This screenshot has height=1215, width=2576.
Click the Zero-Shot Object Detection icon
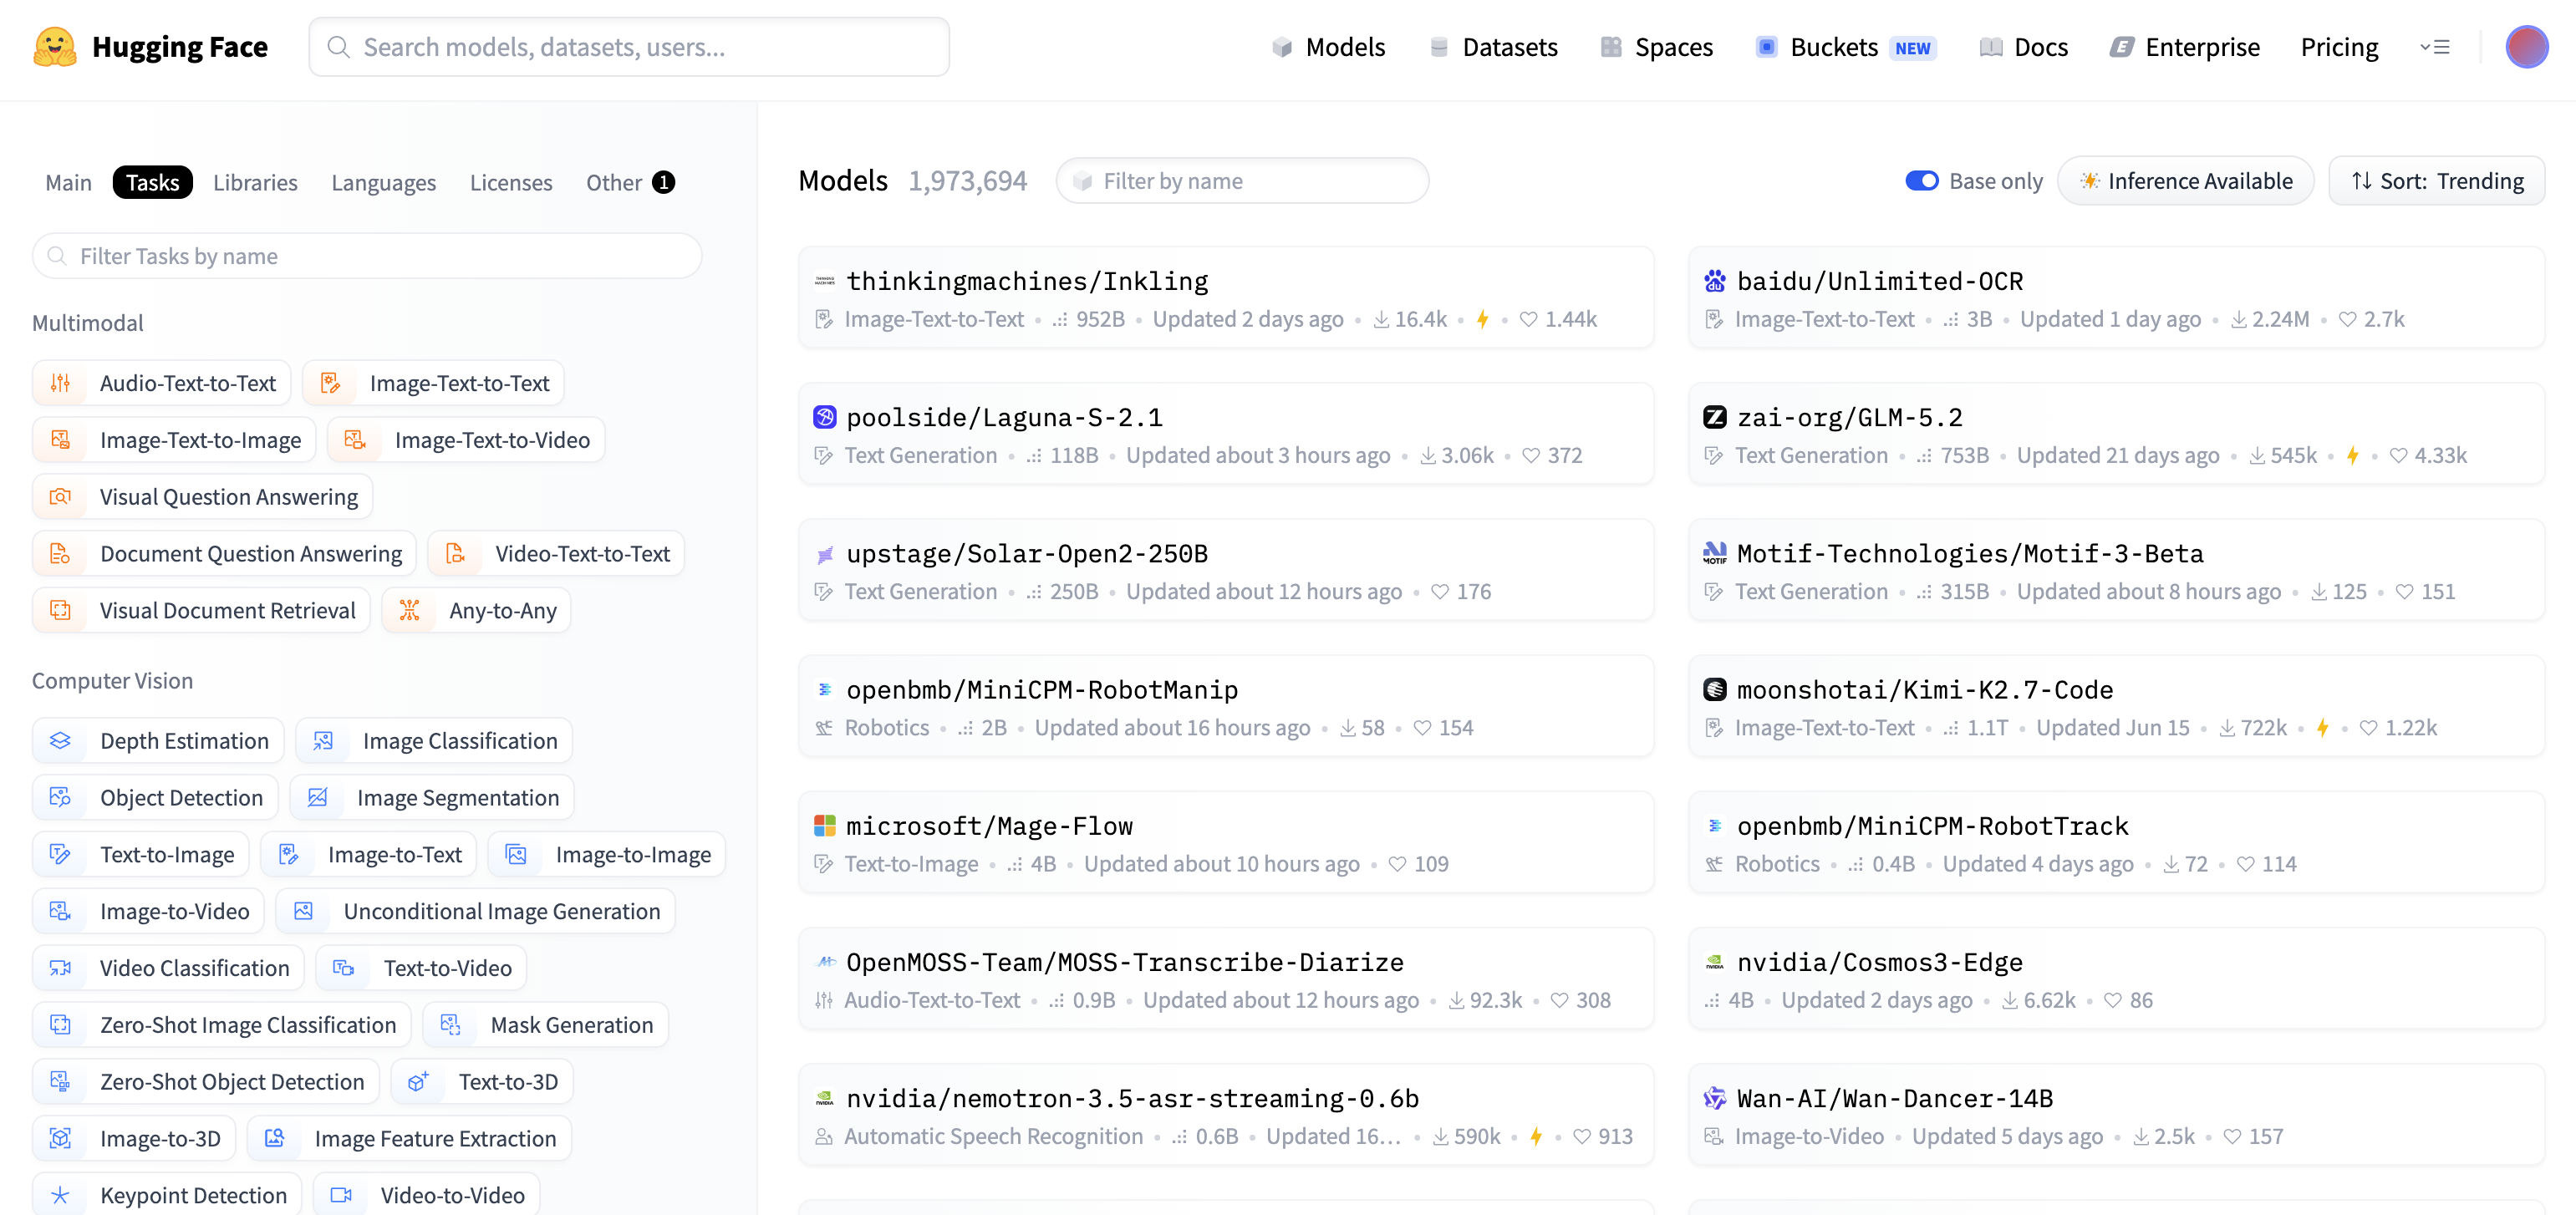[60, 1082]
